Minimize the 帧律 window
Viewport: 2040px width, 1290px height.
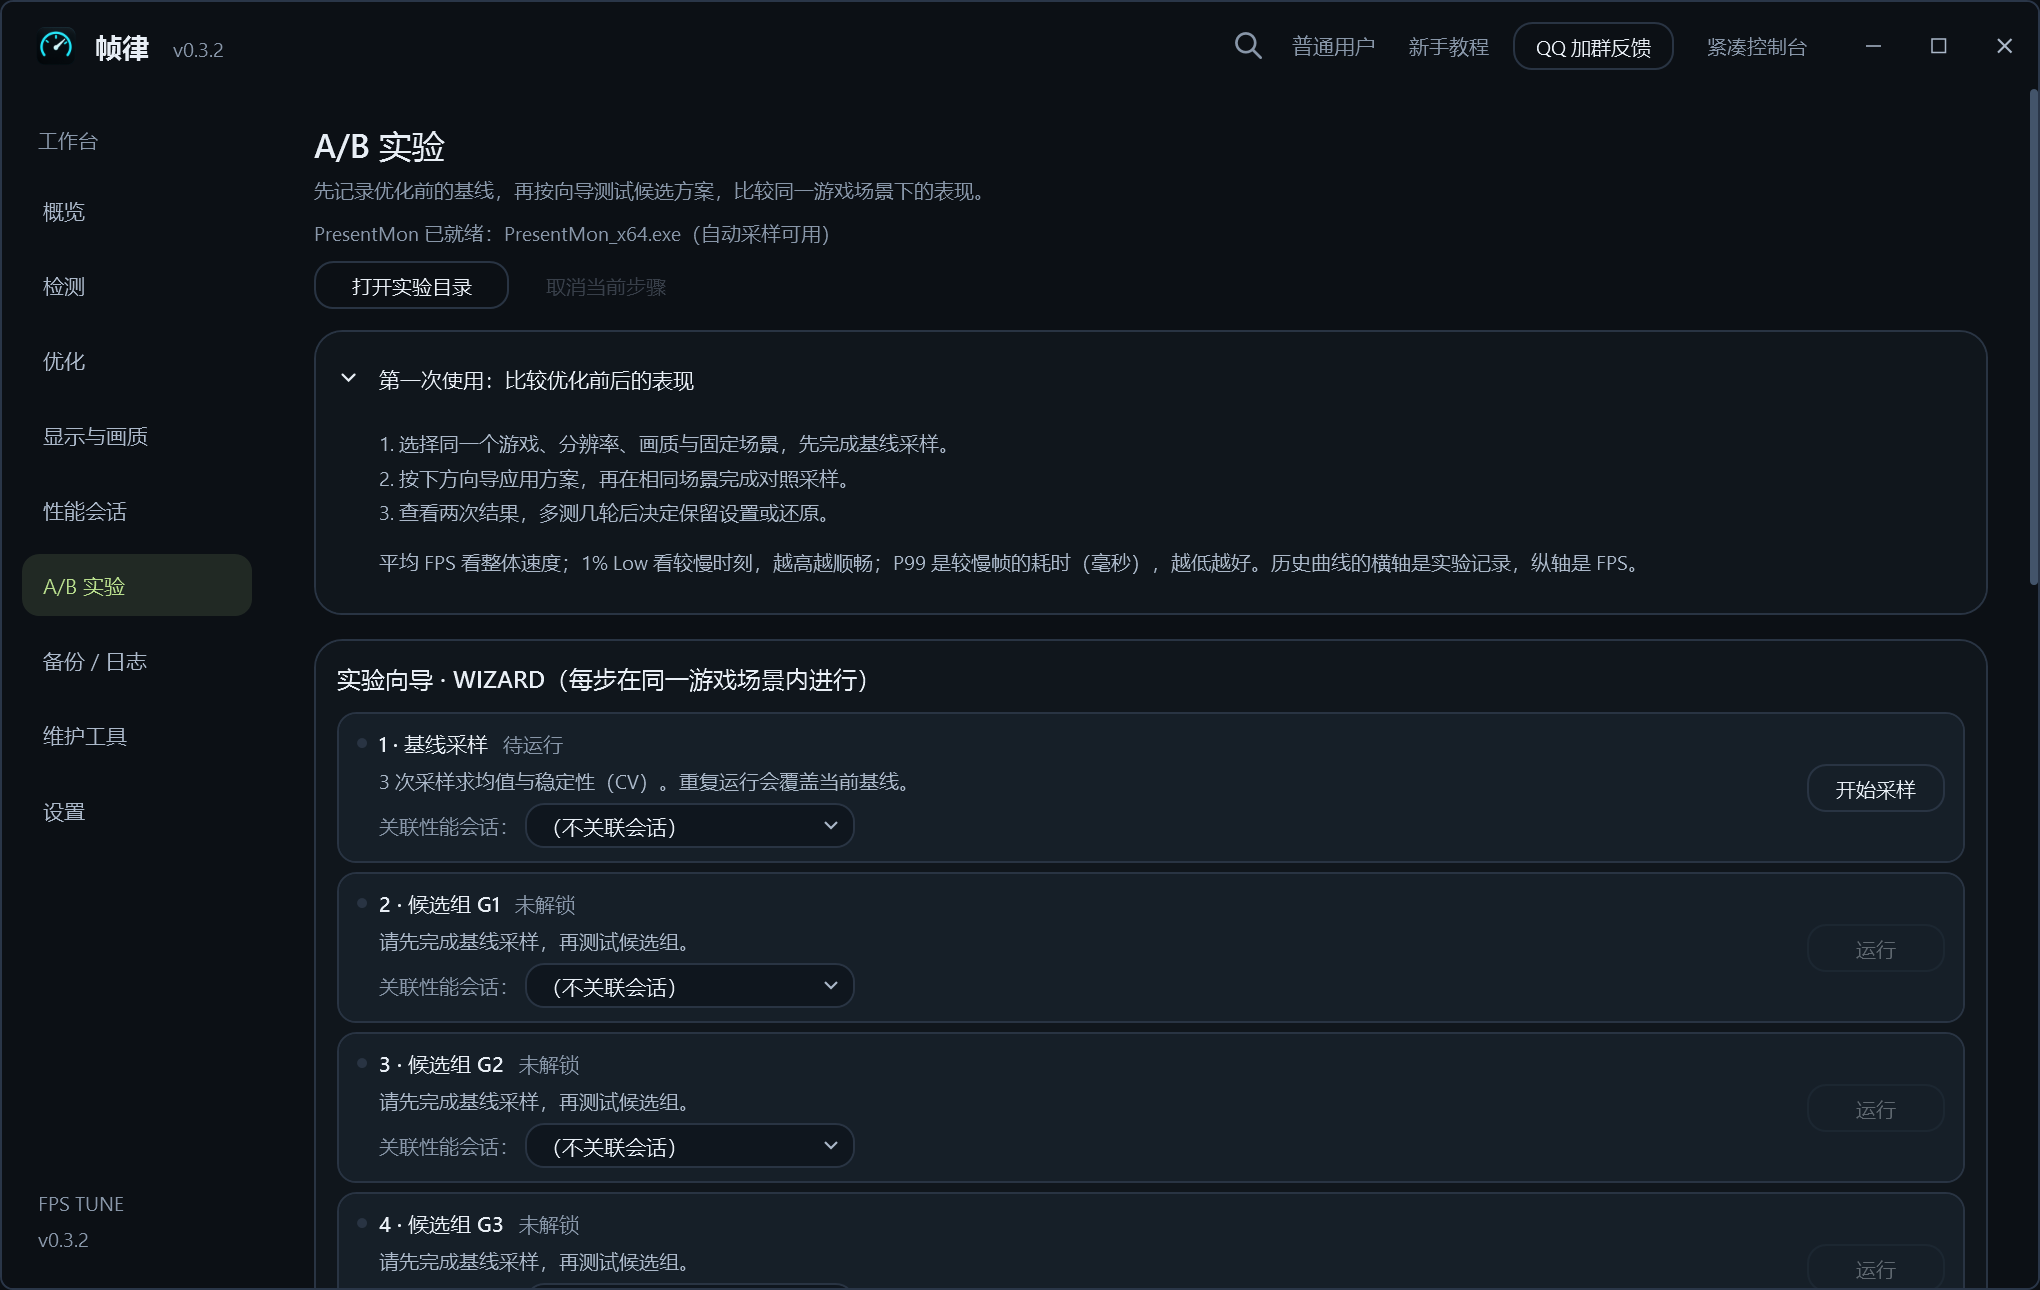(1873, 46)
